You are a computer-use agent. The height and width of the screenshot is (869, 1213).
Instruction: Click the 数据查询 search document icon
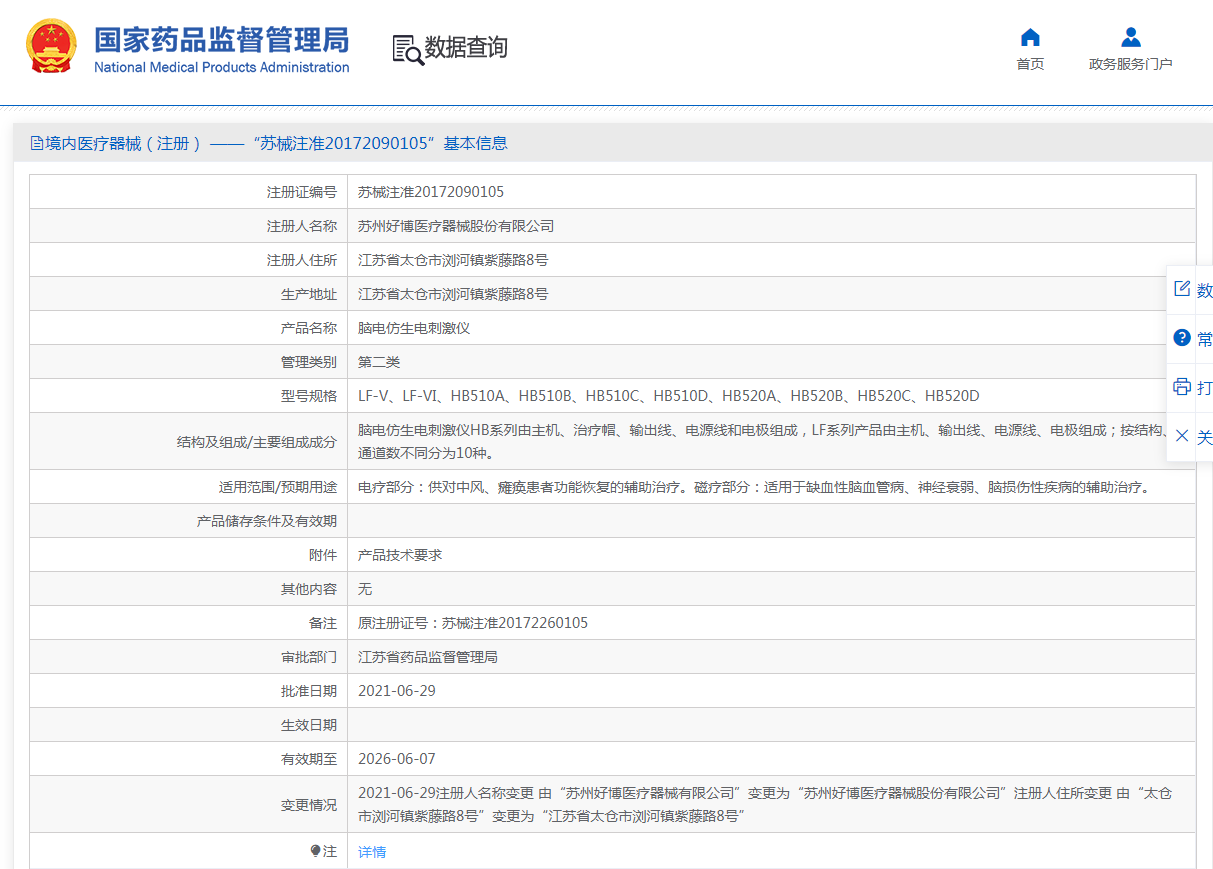(407, 49)
